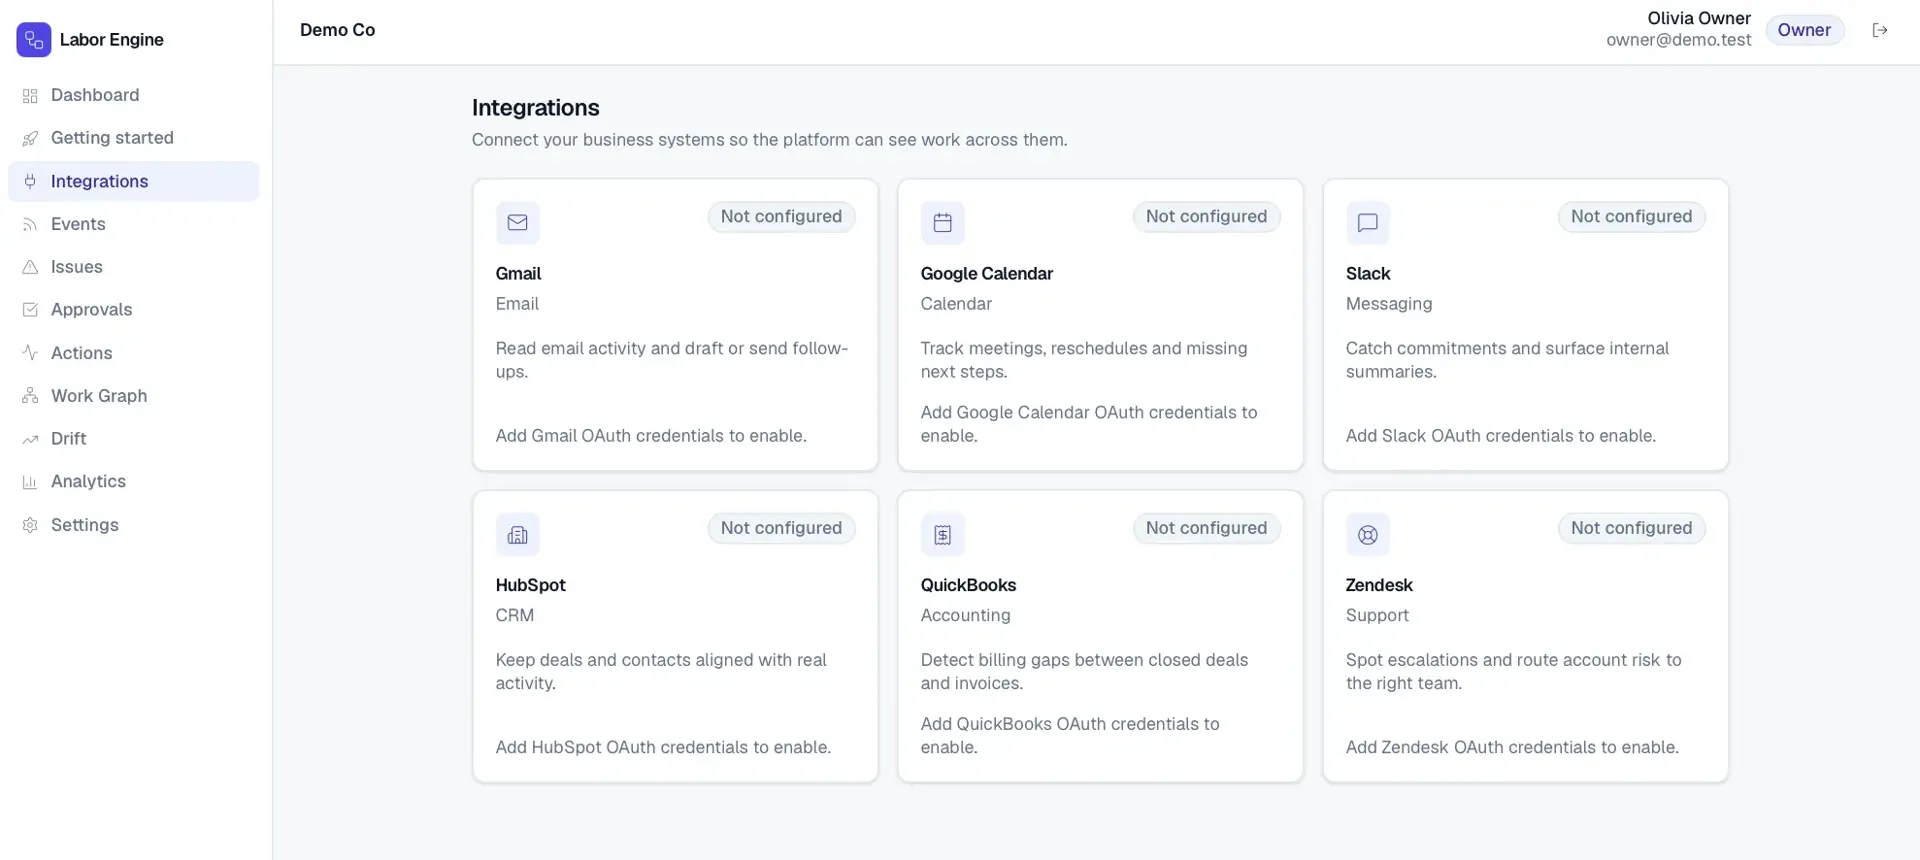Click the Slack chat bubble icon
The width and height of the screenshot is (1920, 860).
click(x=1368, y=223)
